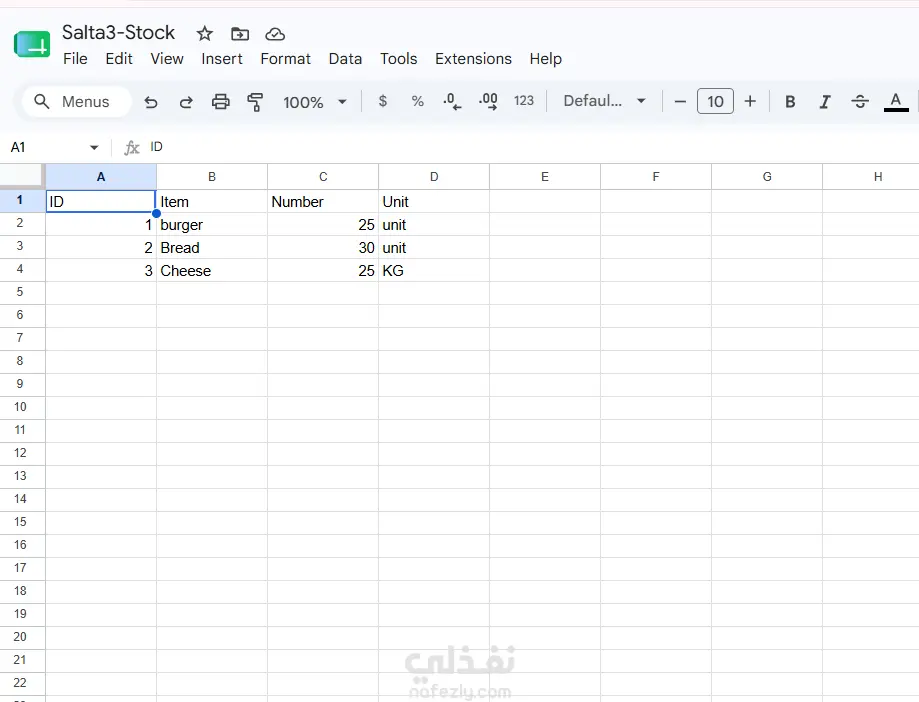Select the burger row unit cell
Screen dimensions: 919x702
434,224
